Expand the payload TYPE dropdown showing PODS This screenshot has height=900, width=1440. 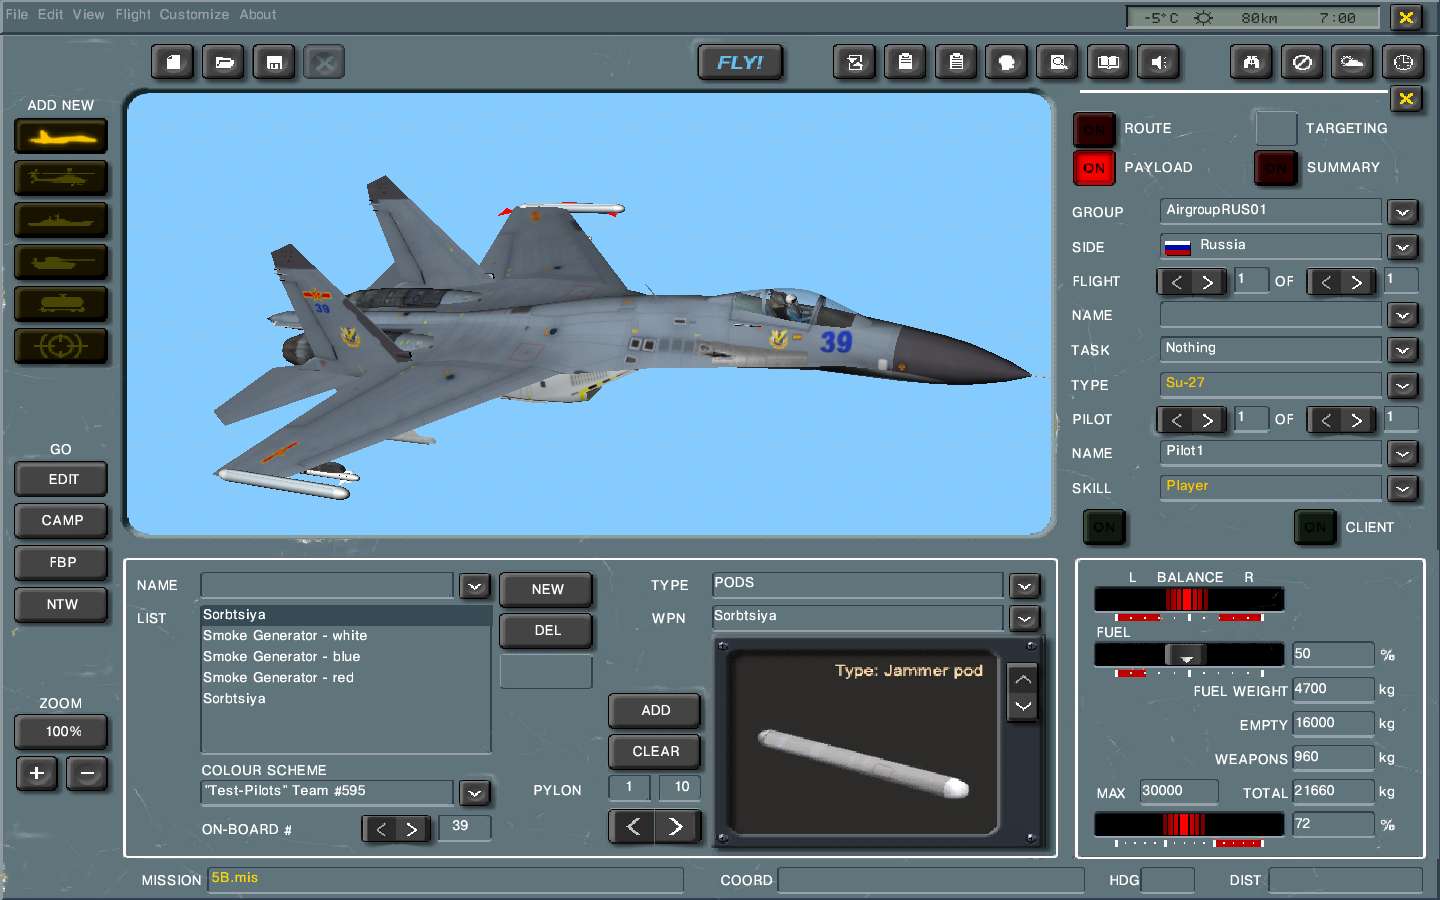tap(1025, 586)
